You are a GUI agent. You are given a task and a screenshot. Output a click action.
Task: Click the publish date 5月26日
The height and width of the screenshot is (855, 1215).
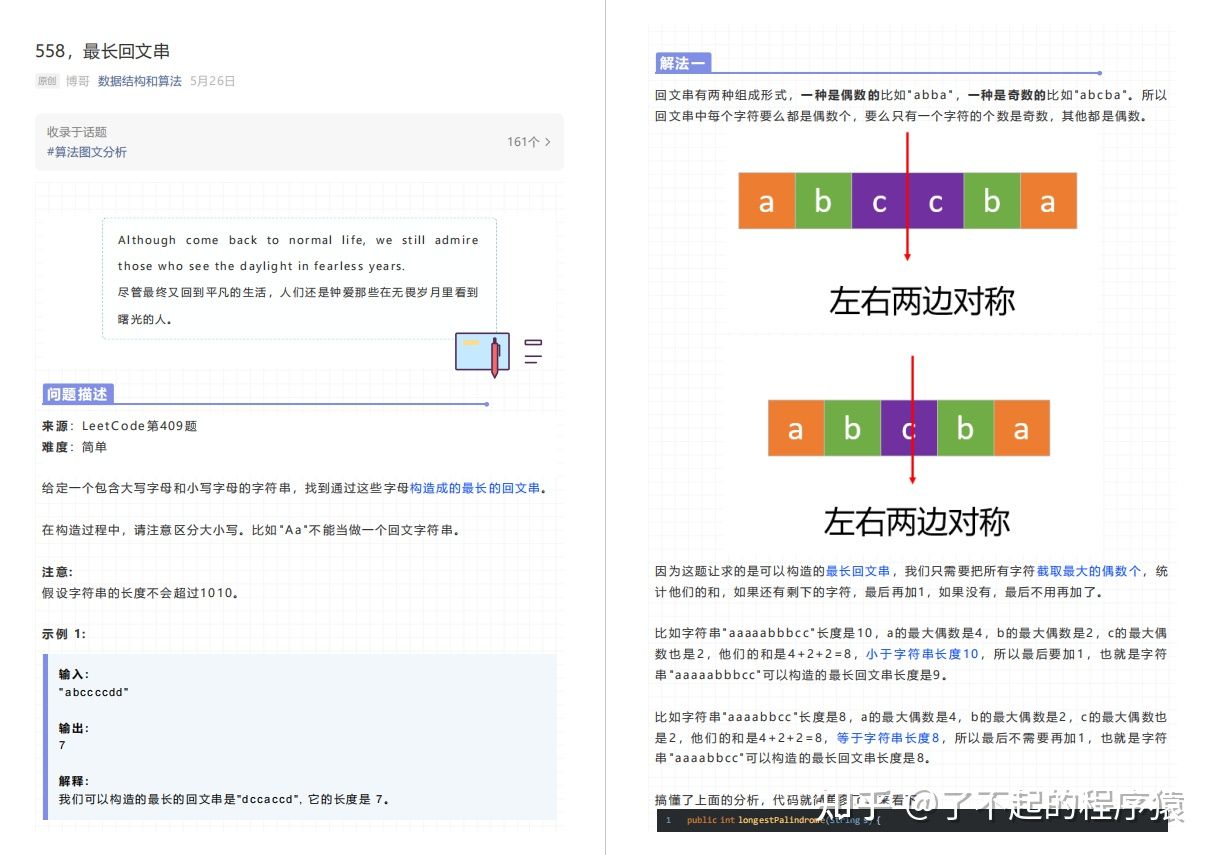pos(212,81)
